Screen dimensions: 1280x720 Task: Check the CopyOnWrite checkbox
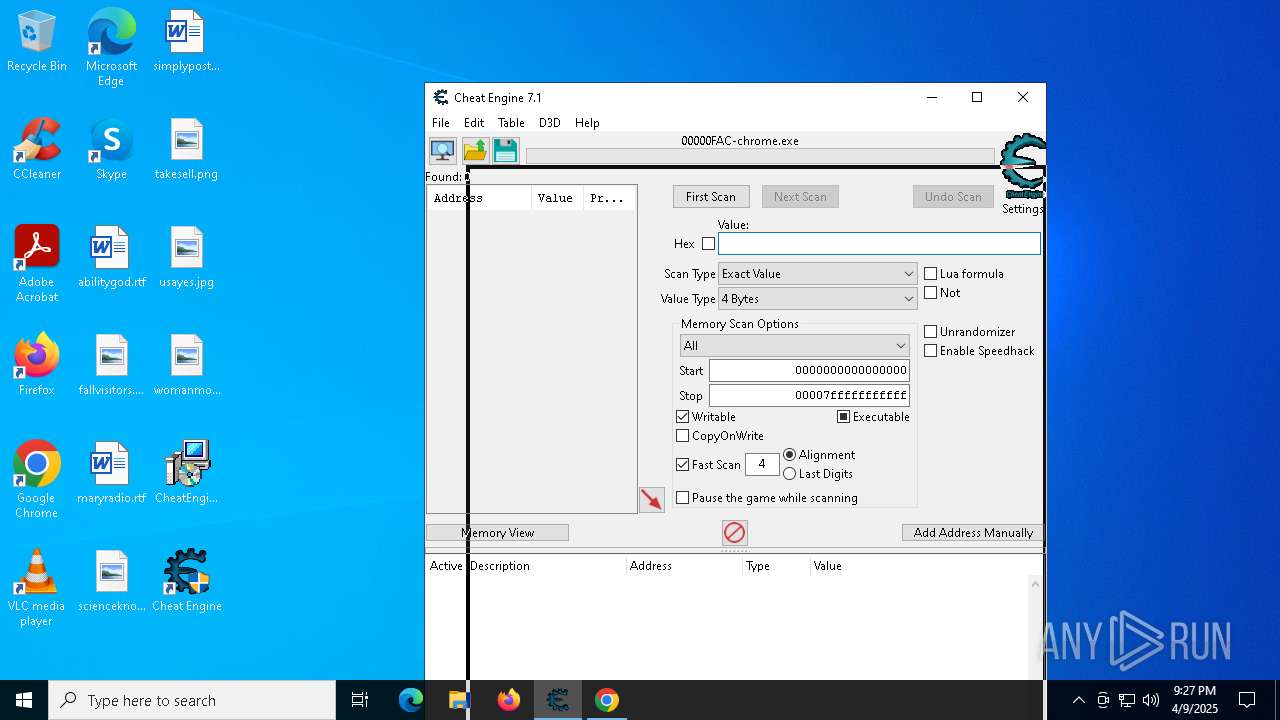683,436
